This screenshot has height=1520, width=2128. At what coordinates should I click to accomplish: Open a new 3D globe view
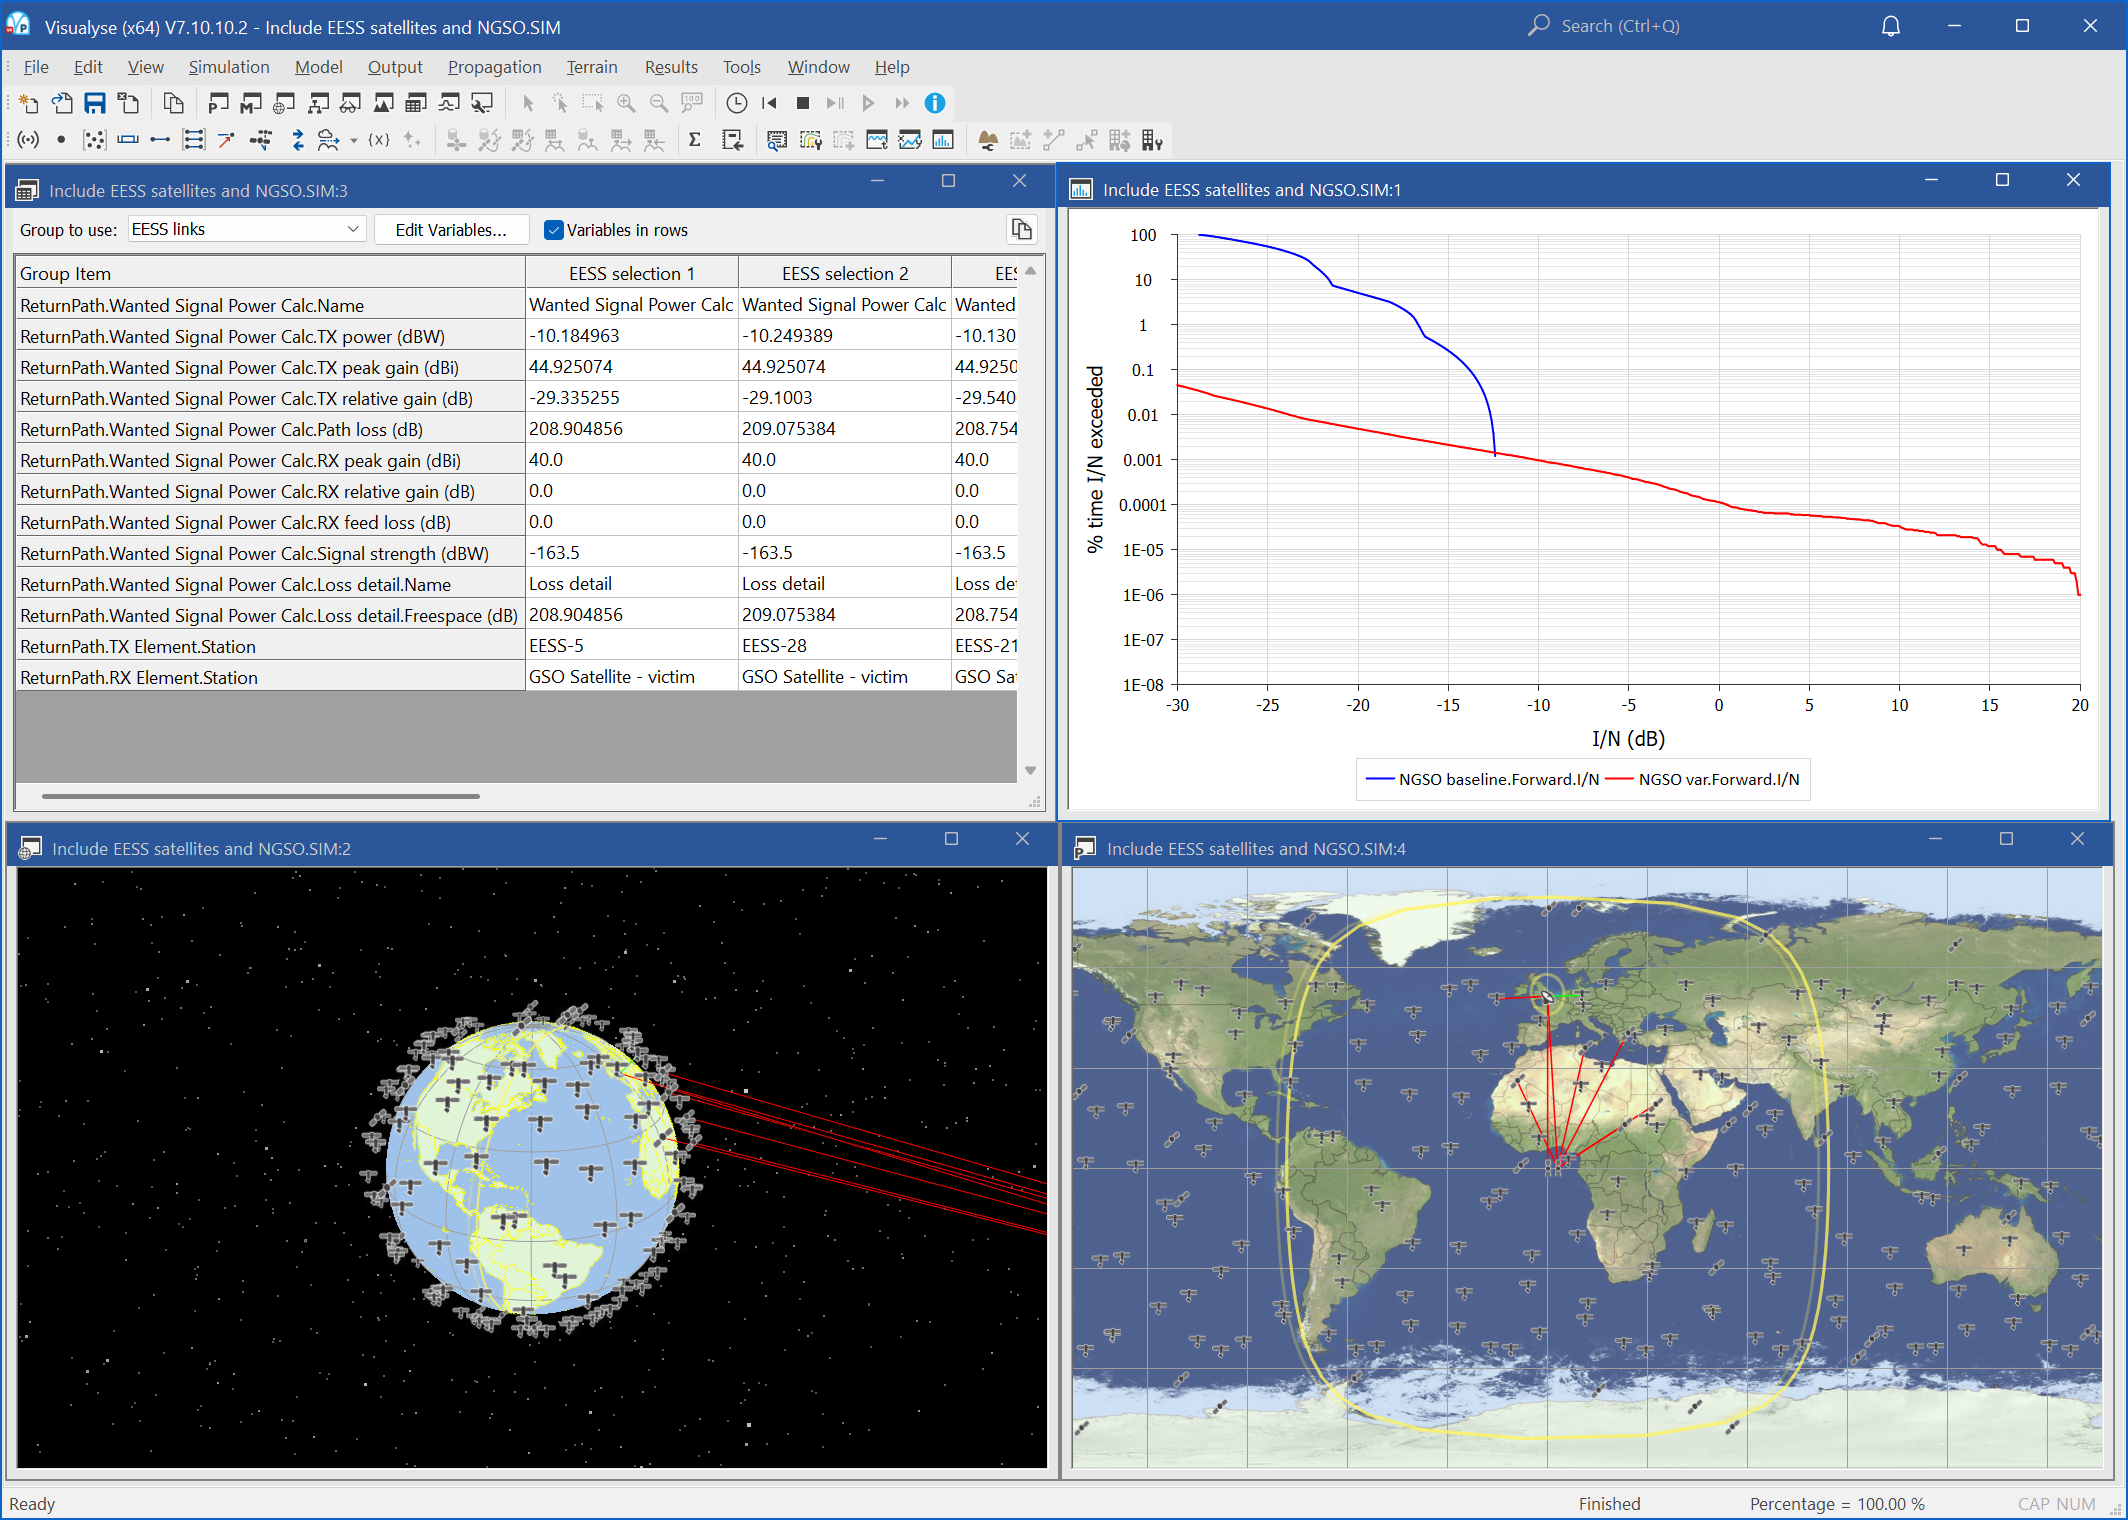pos(284,103)
